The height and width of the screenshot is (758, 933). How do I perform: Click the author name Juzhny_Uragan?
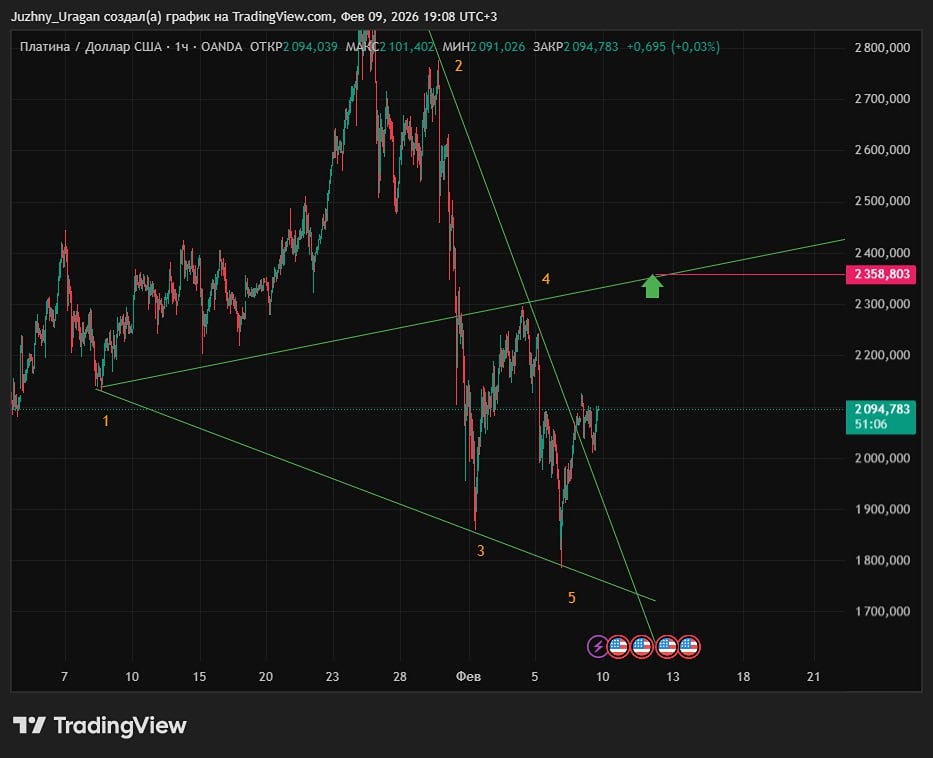(x=55, y=17)
